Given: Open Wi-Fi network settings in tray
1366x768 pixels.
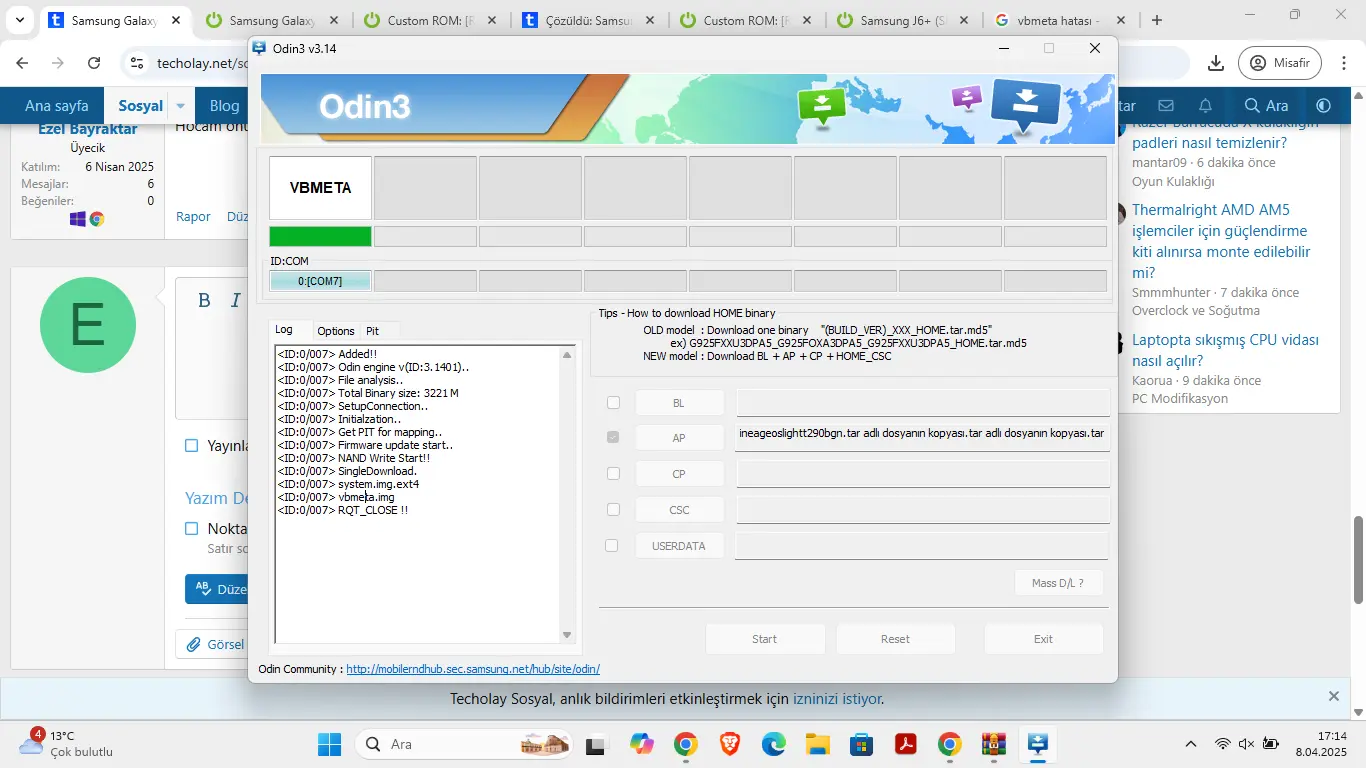Looking at the screenshot, I should (x=1222, y=744).
